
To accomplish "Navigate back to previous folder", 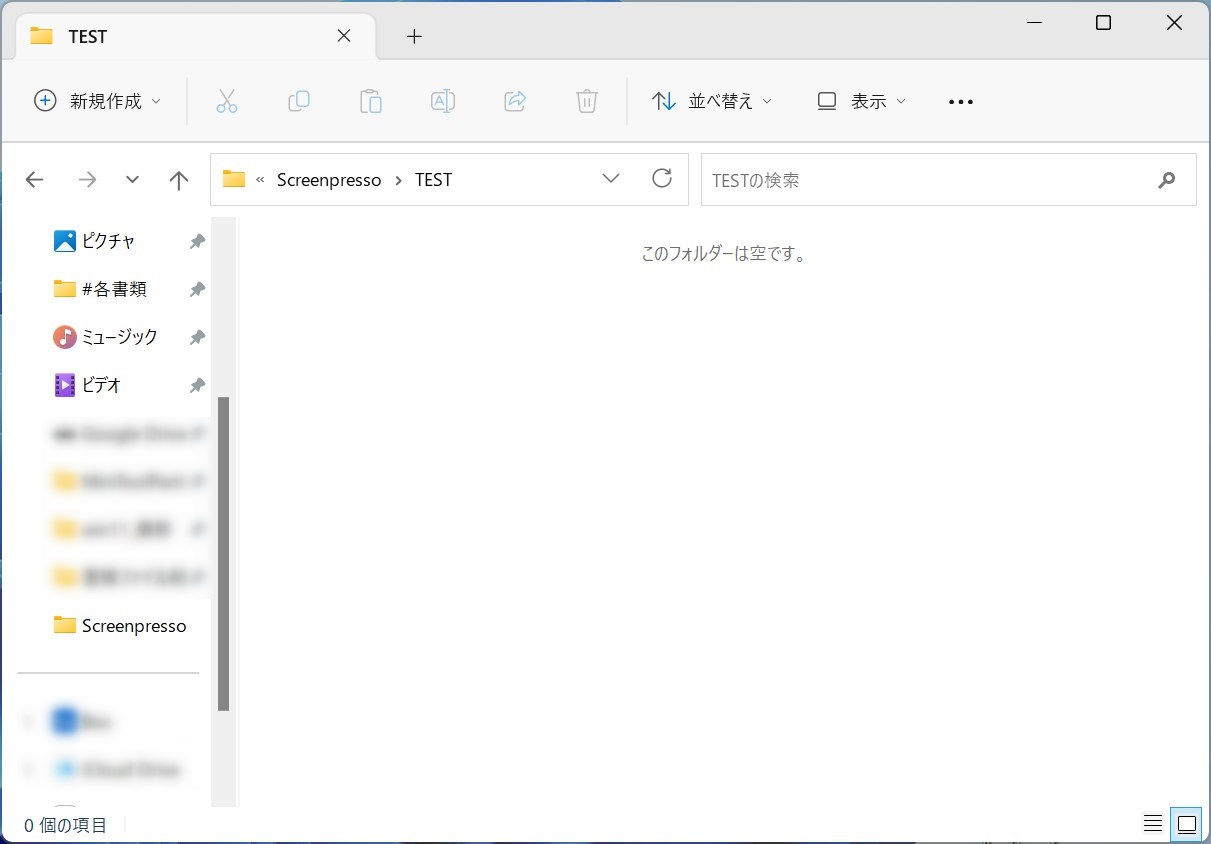I will [x=35, y=180].
